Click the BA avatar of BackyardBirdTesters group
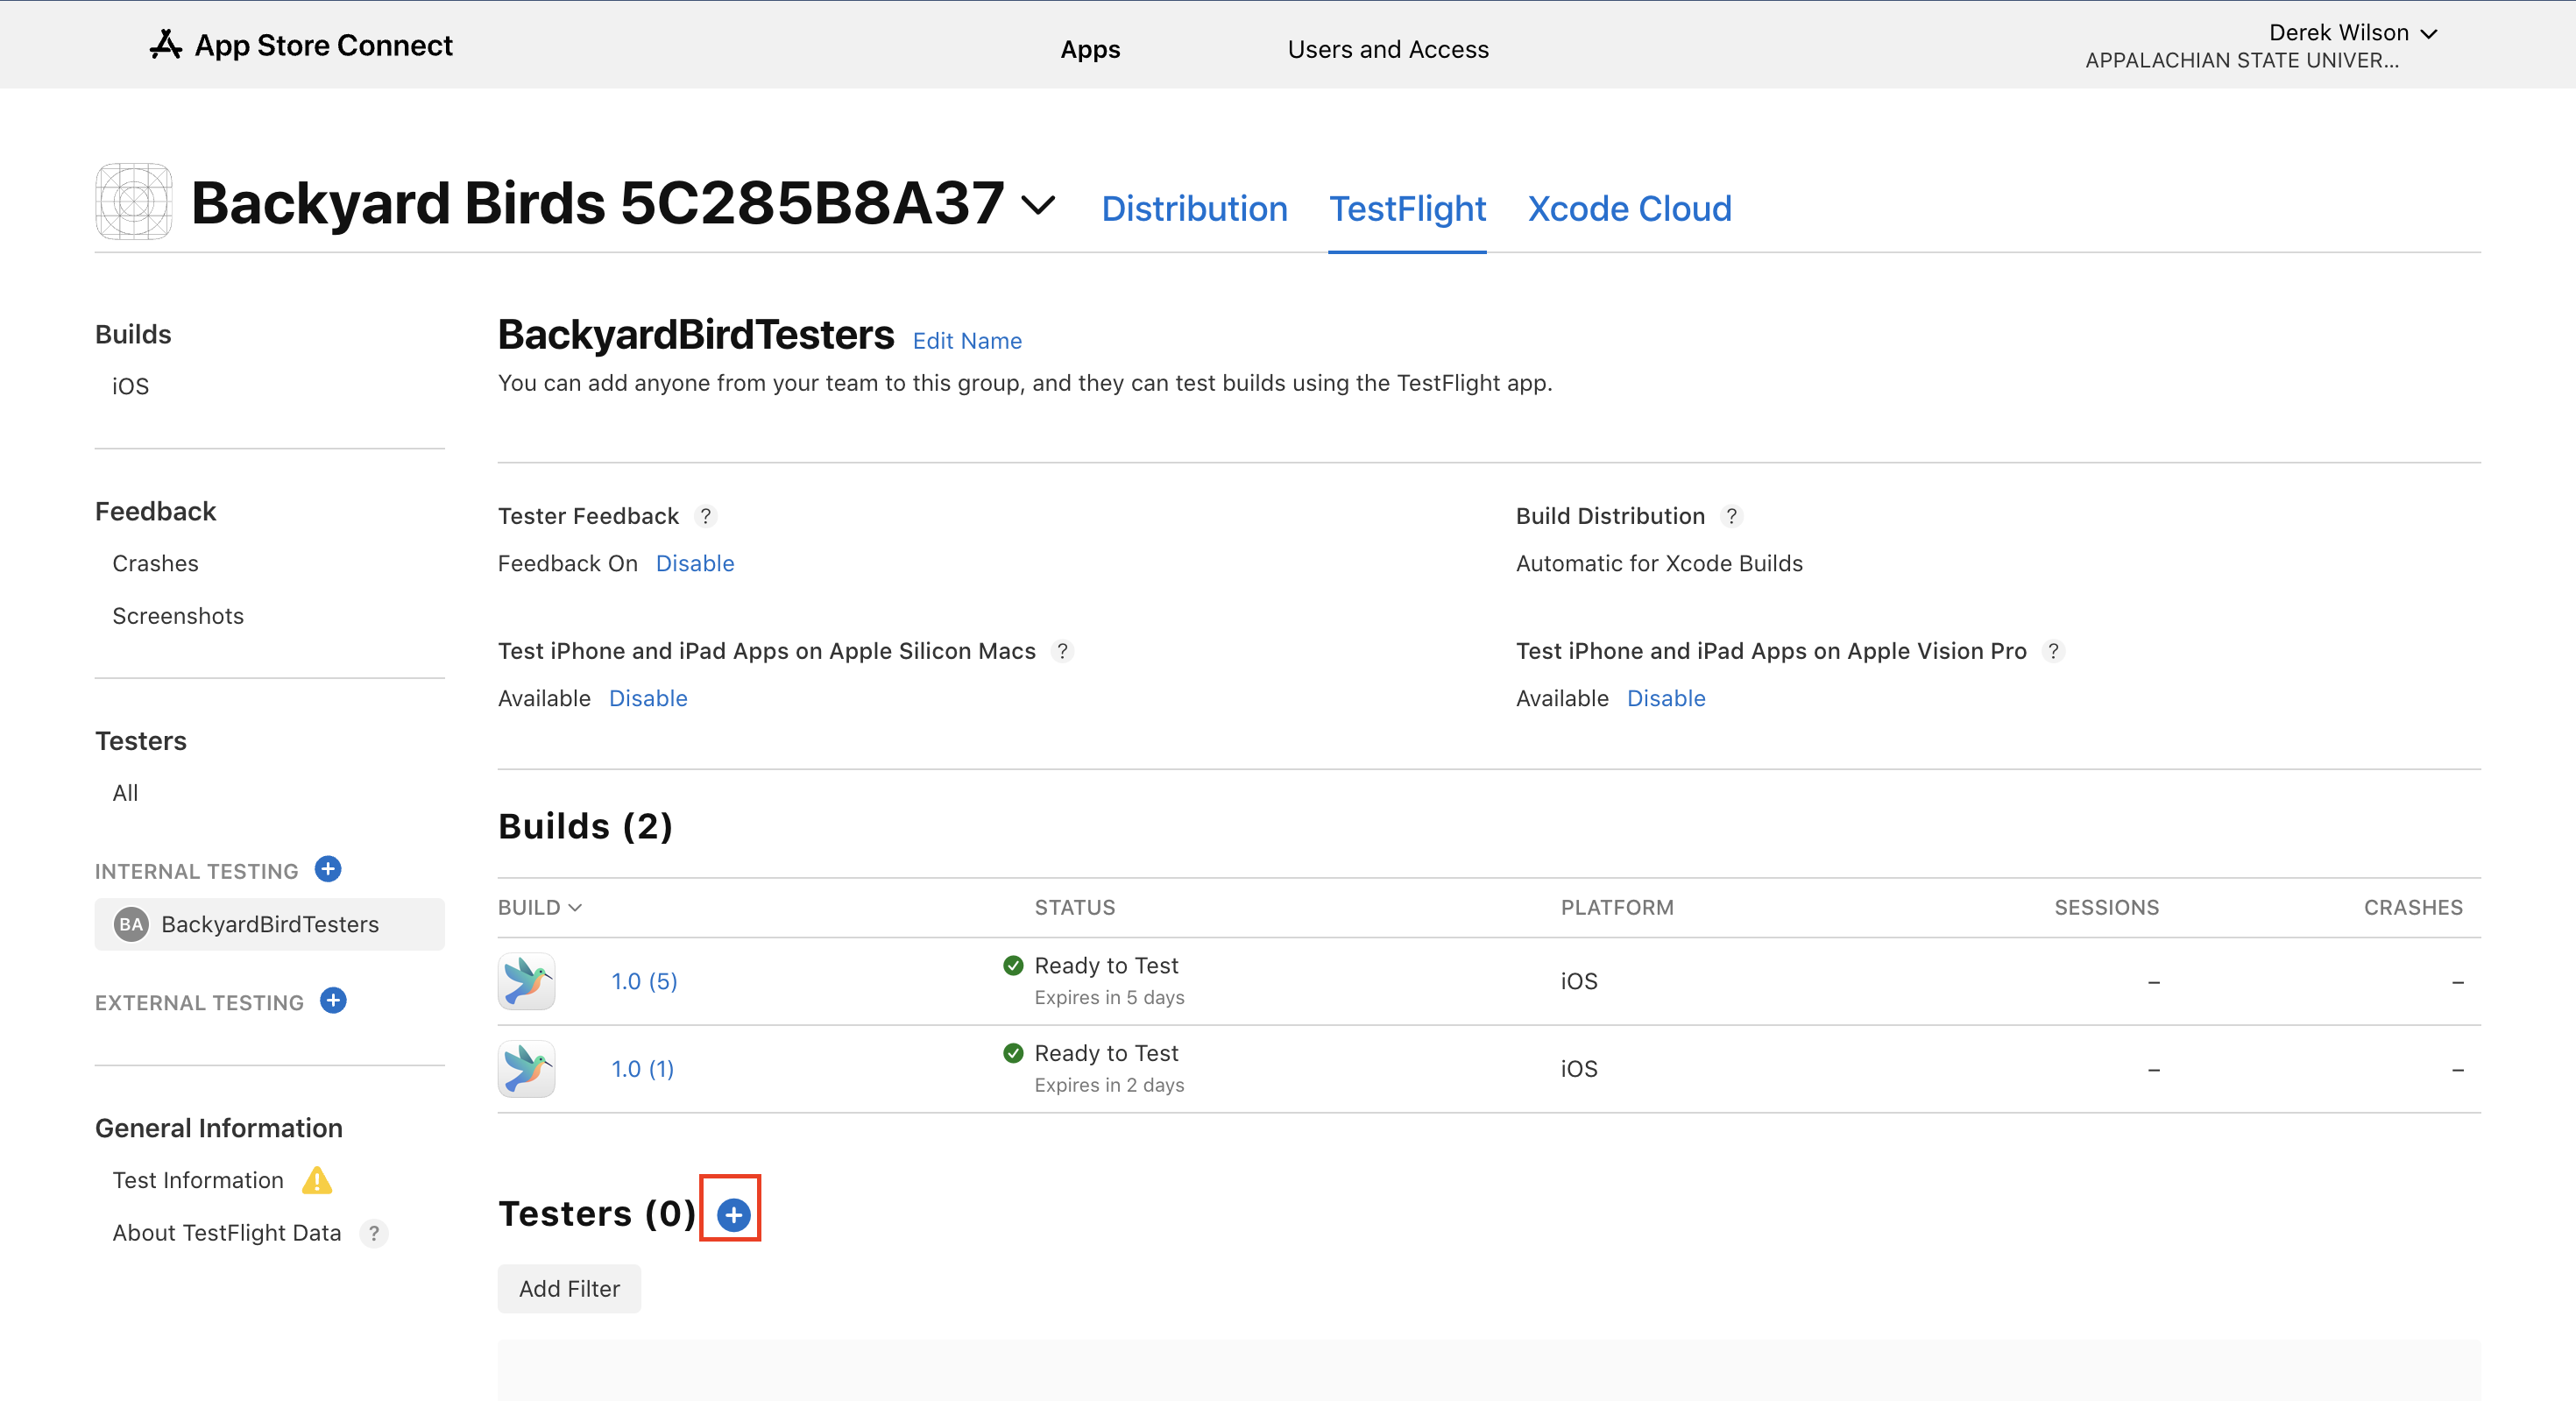 (131, 924)
